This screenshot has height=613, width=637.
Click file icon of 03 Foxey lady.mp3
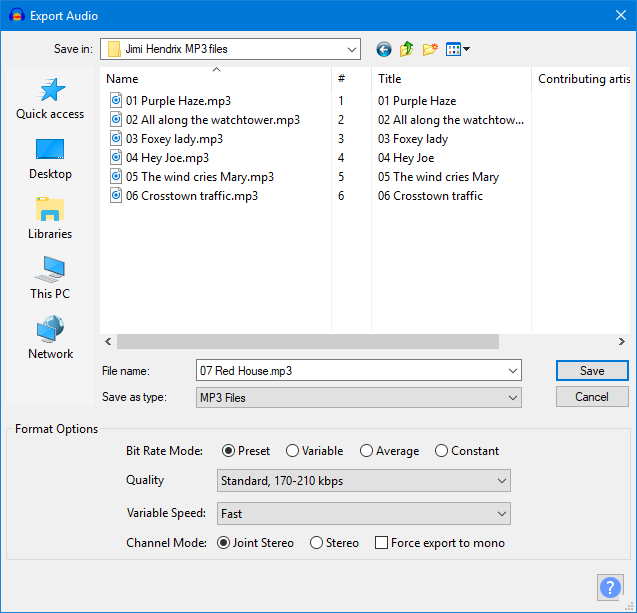[116, 139]
